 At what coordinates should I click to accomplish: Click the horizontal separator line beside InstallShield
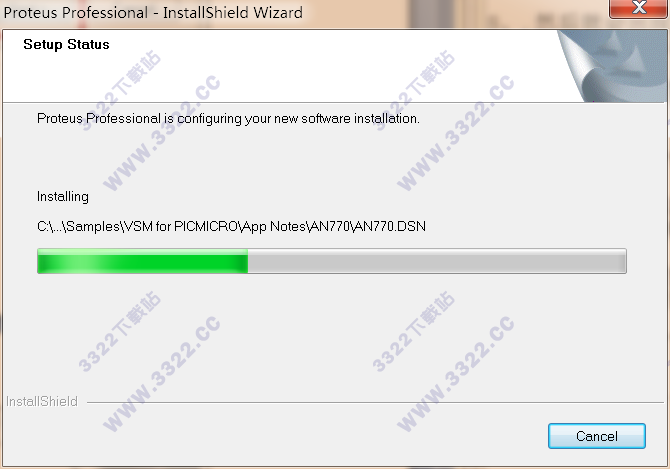coord(375,402)
